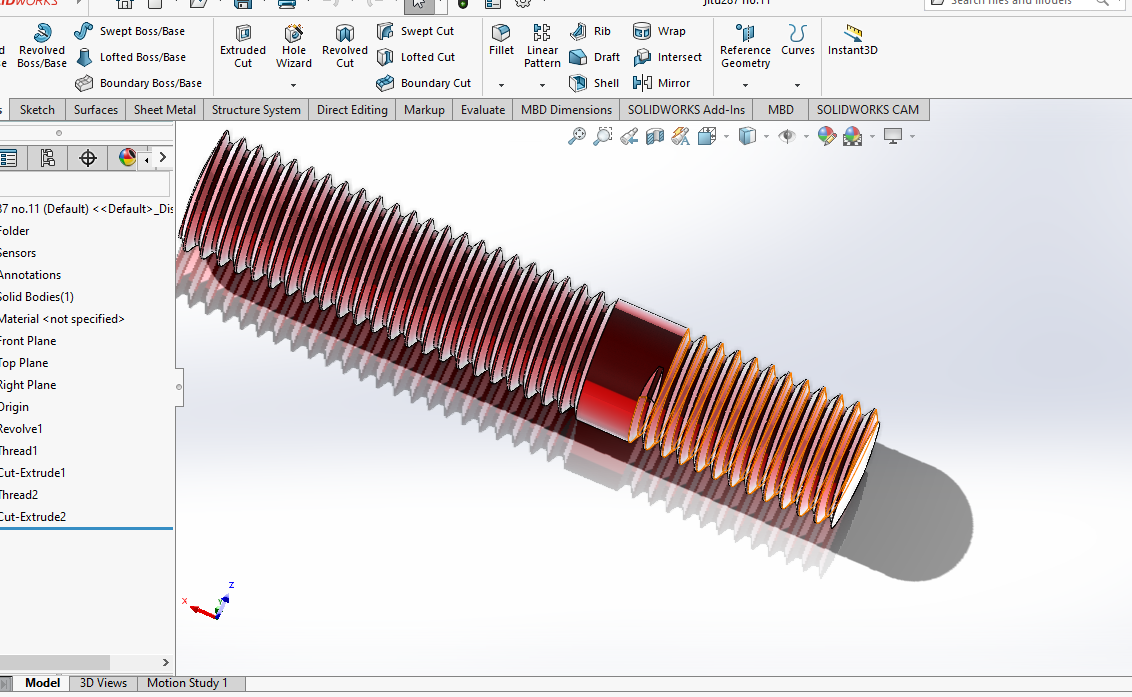Expand Reference Geometry dropdown arrow

(745, 85)
